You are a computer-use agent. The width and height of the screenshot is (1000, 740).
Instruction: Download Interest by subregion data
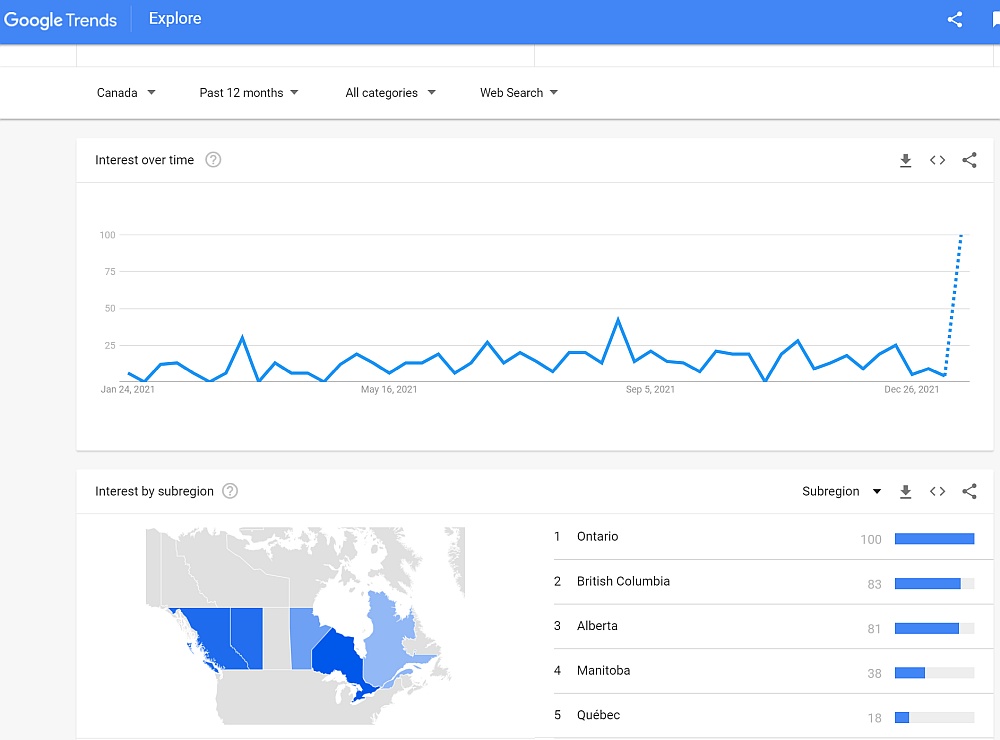[x=906, y=491]
